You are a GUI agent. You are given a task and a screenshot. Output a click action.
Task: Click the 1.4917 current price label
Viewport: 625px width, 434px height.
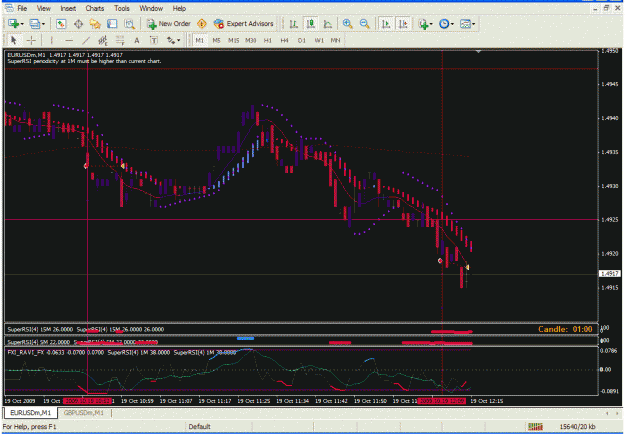click(x=610, y=274)
